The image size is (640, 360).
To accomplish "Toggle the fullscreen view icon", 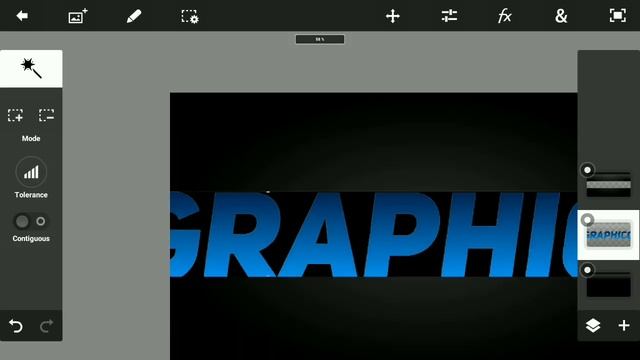I will tap(618, 16).
